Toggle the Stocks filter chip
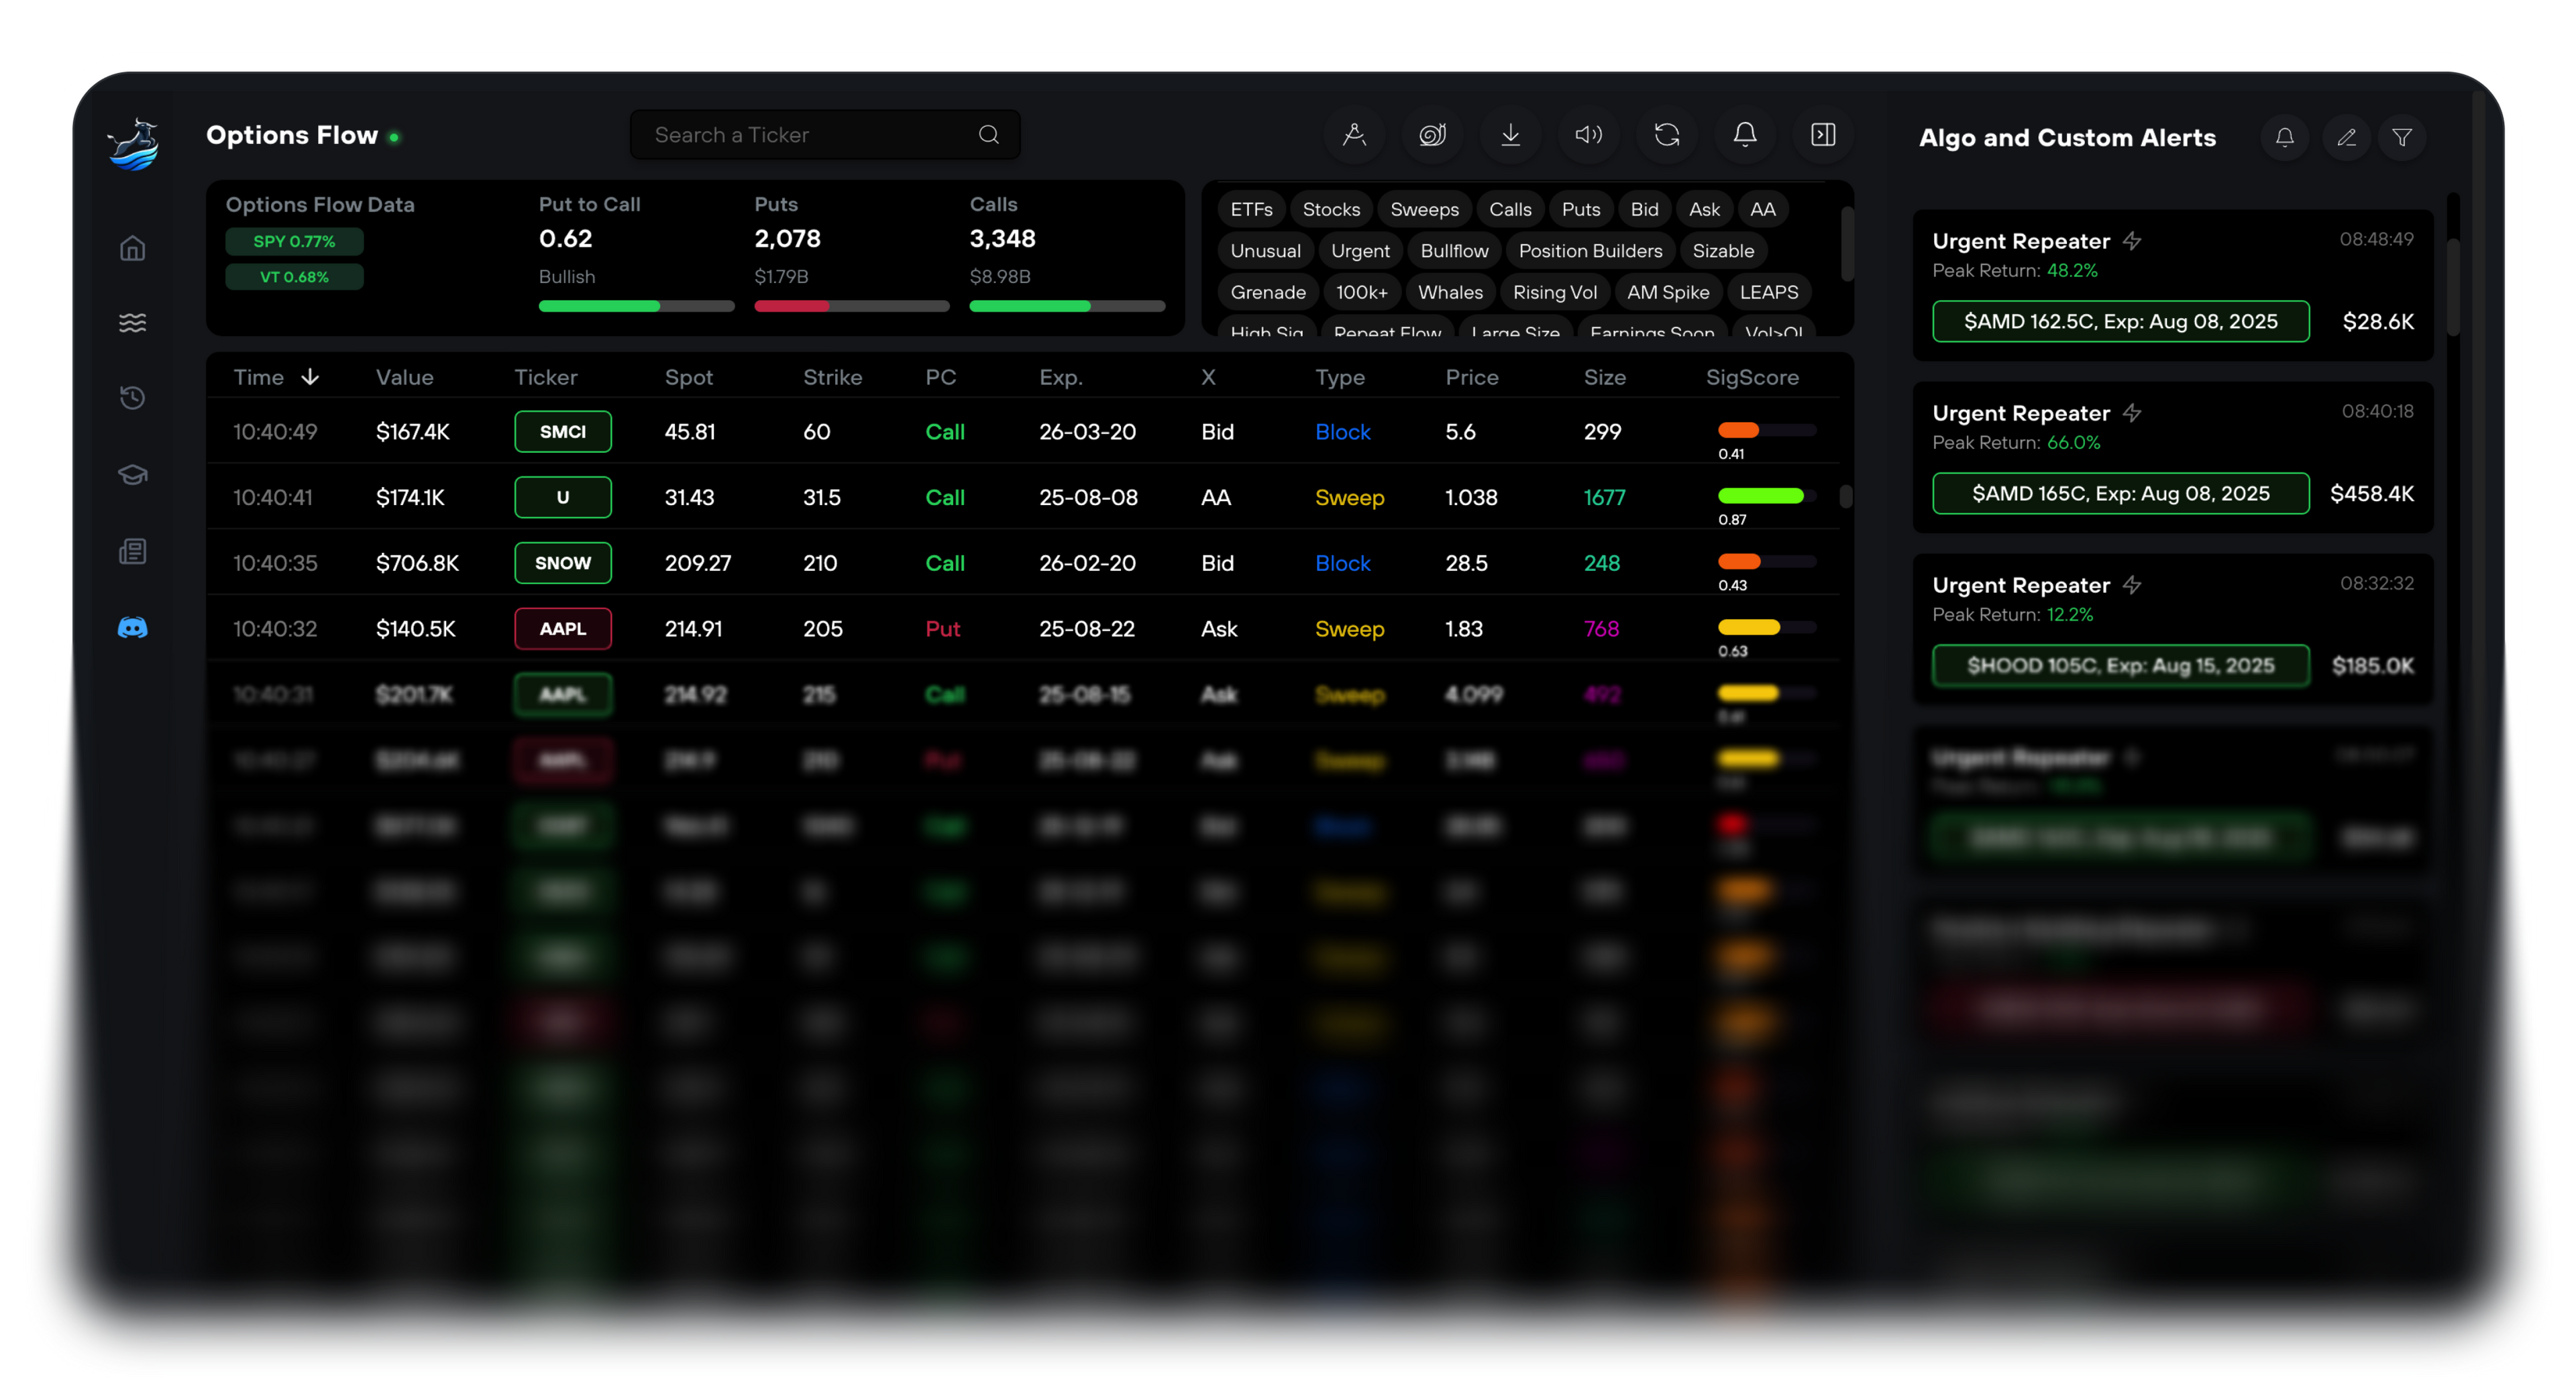Image resolution: width=2576 pixels, height=1392 pixels. (x=1331, y=210)
